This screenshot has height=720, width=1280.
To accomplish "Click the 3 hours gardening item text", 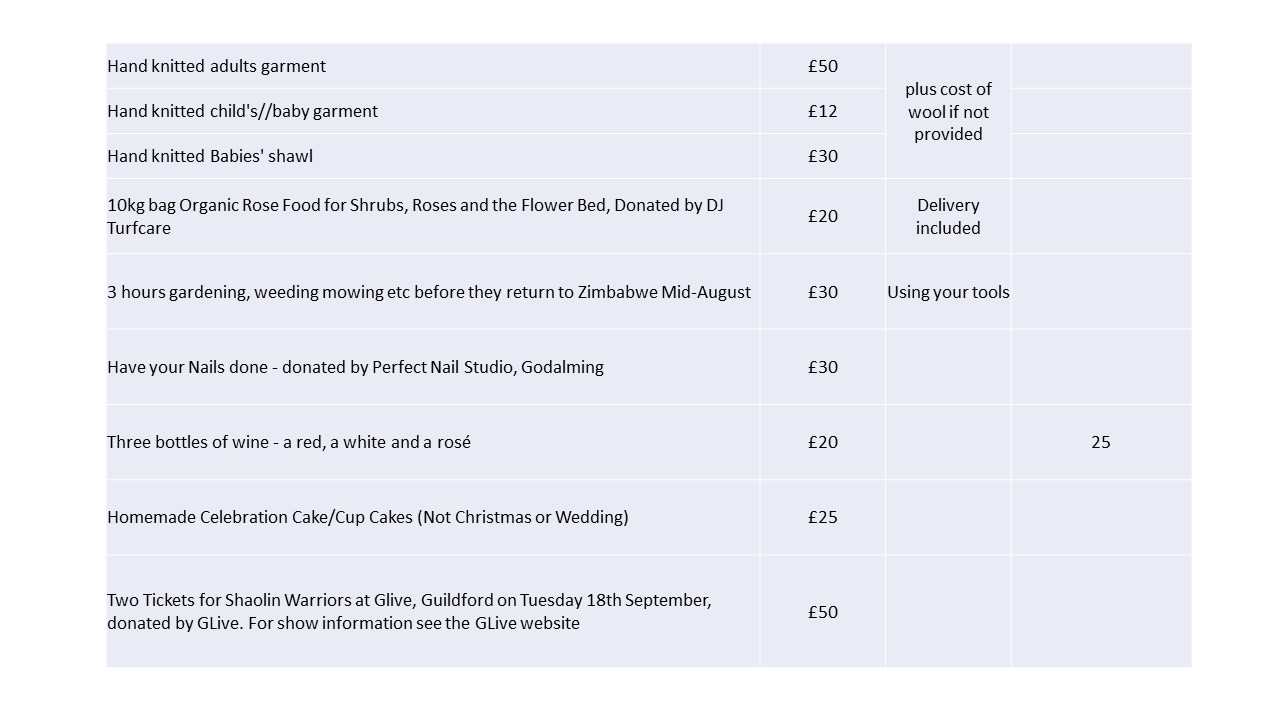I will (x=429, y=292).
